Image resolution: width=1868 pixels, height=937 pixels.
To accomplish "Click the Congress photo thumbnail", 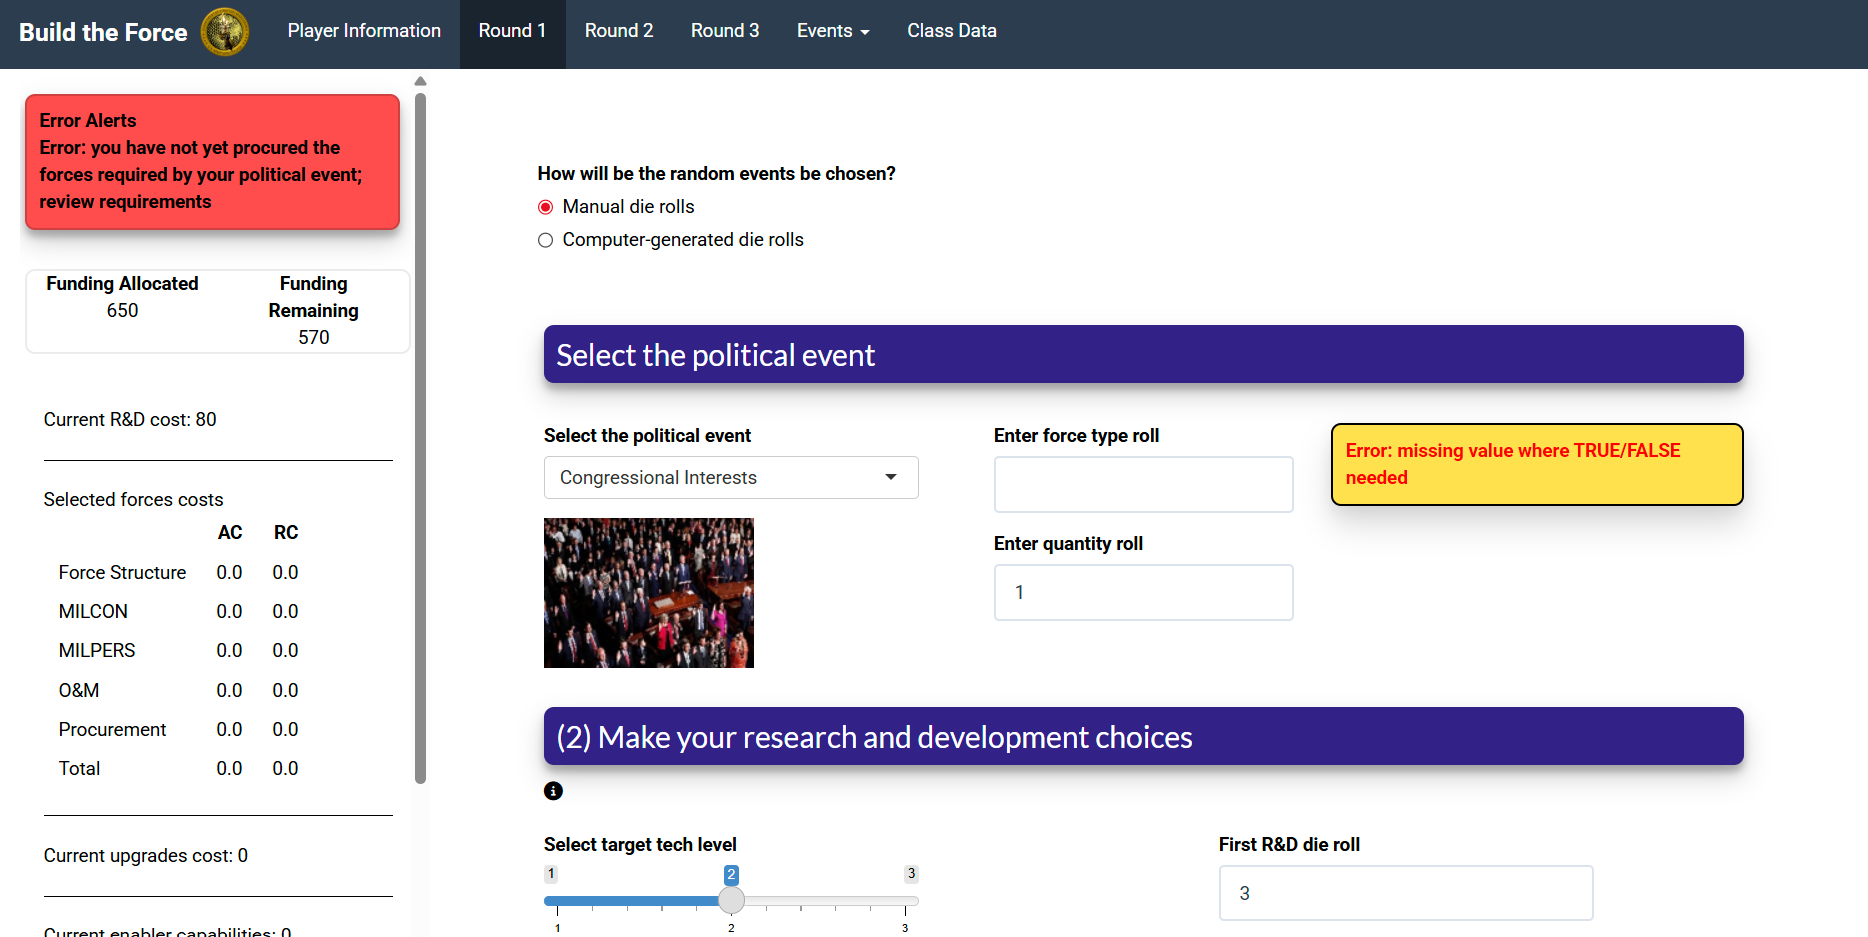I will 648,592.
